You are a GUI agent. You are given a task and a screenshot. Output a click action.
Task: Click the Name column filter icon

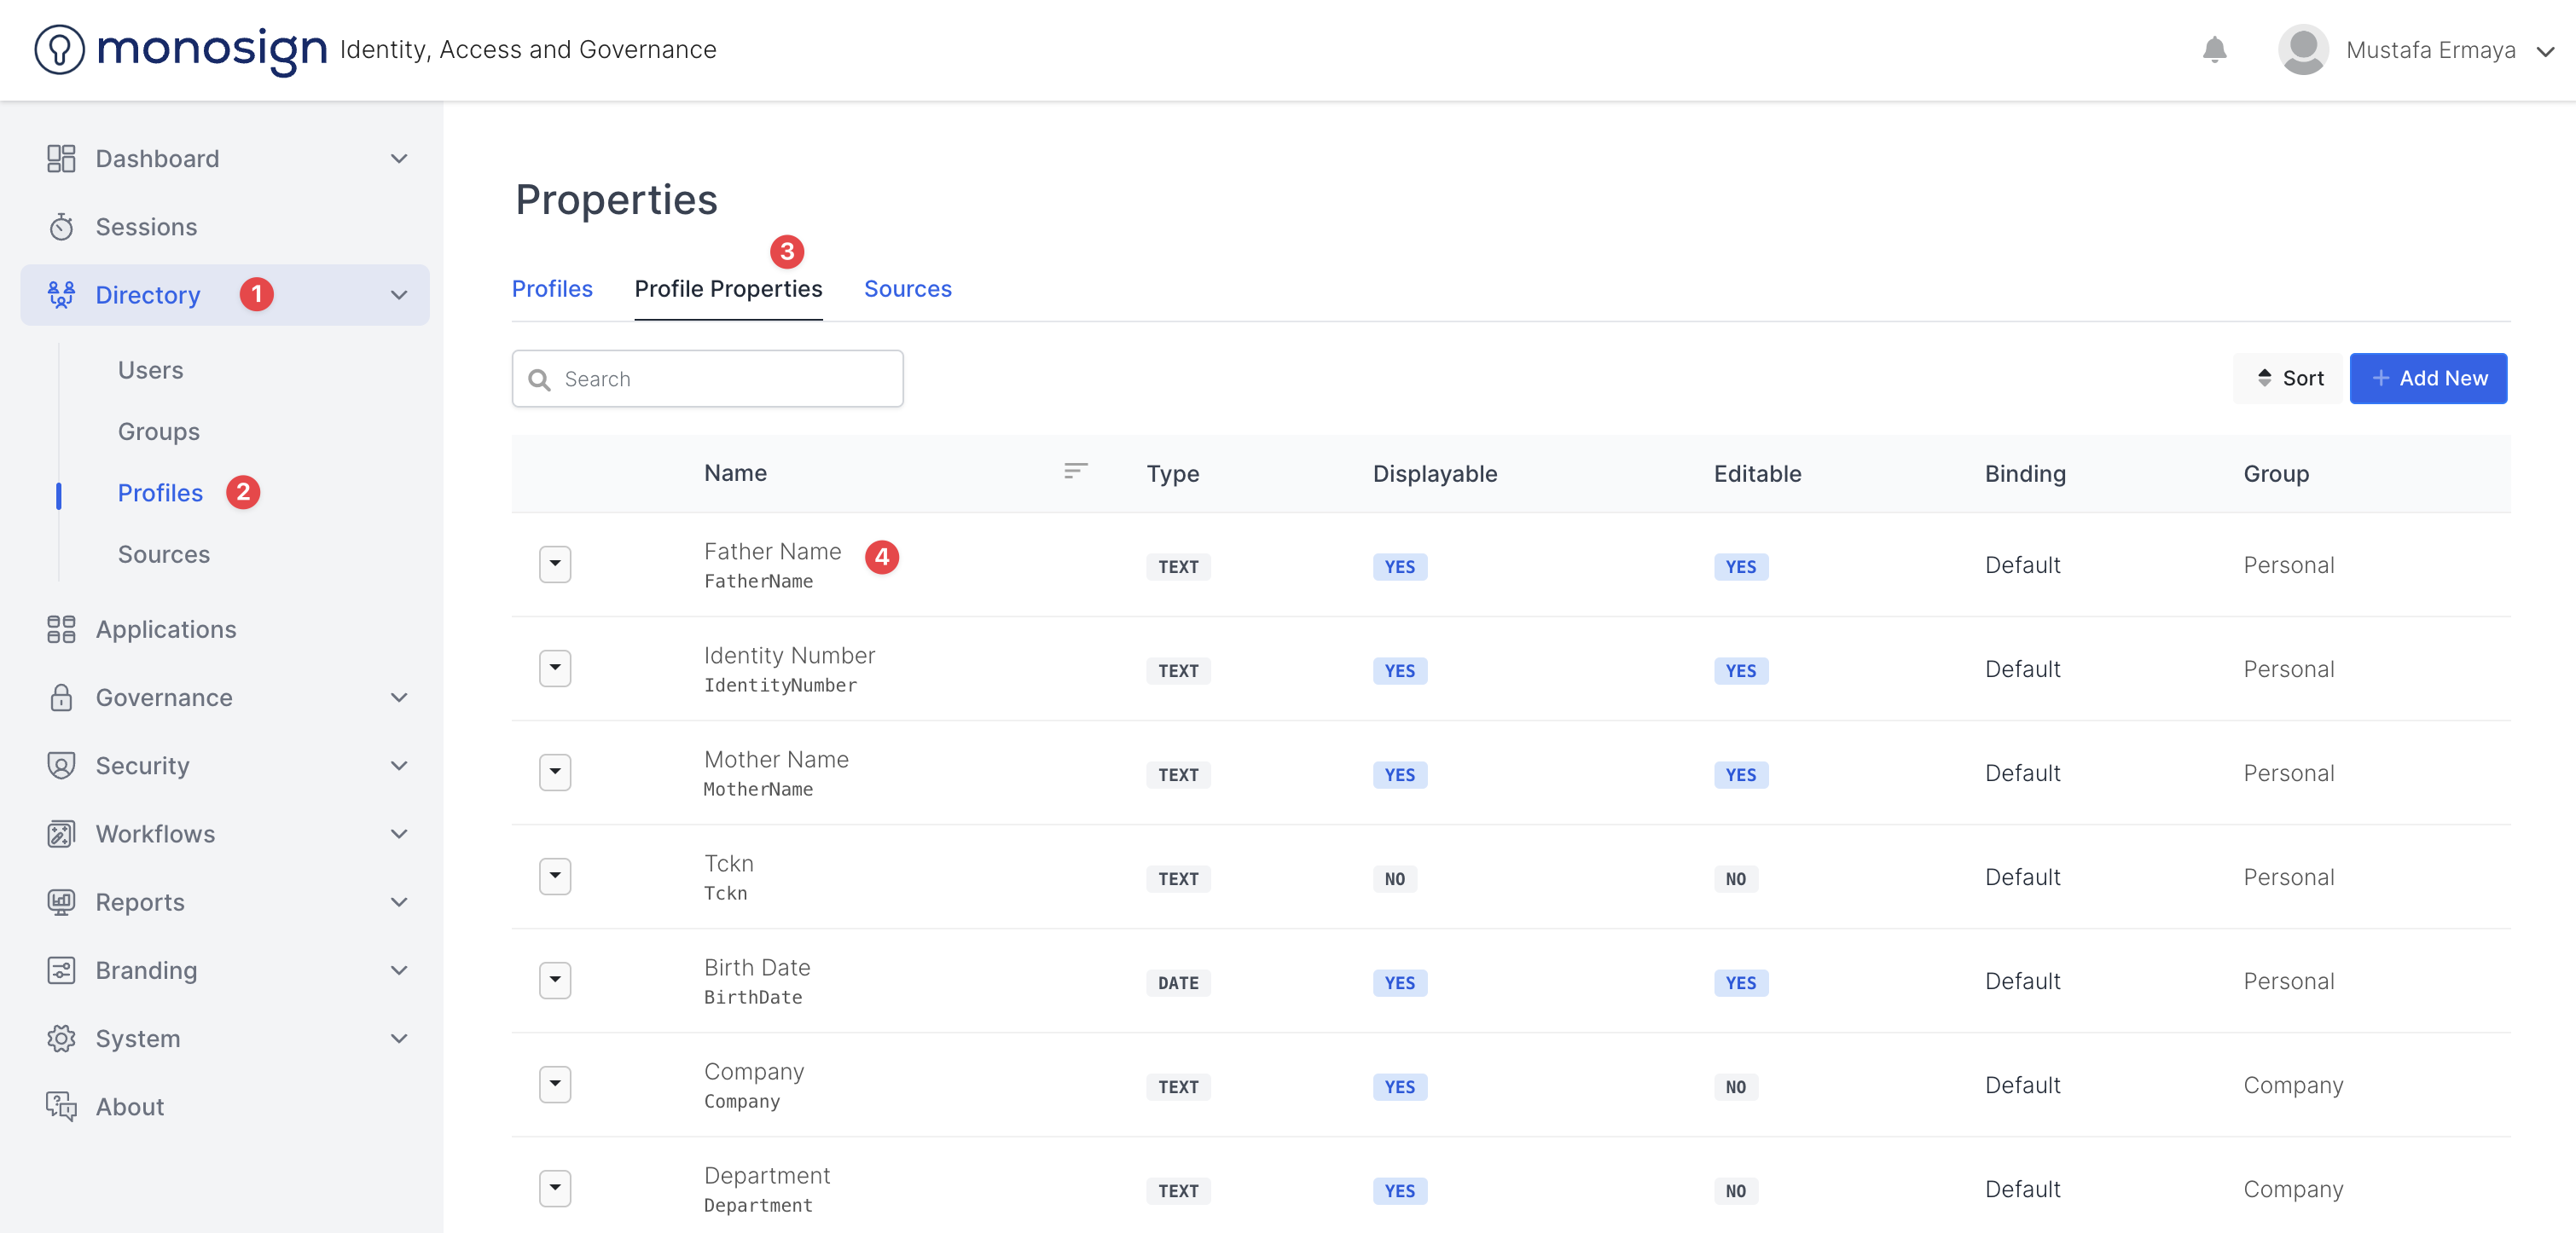[1075, 471]
